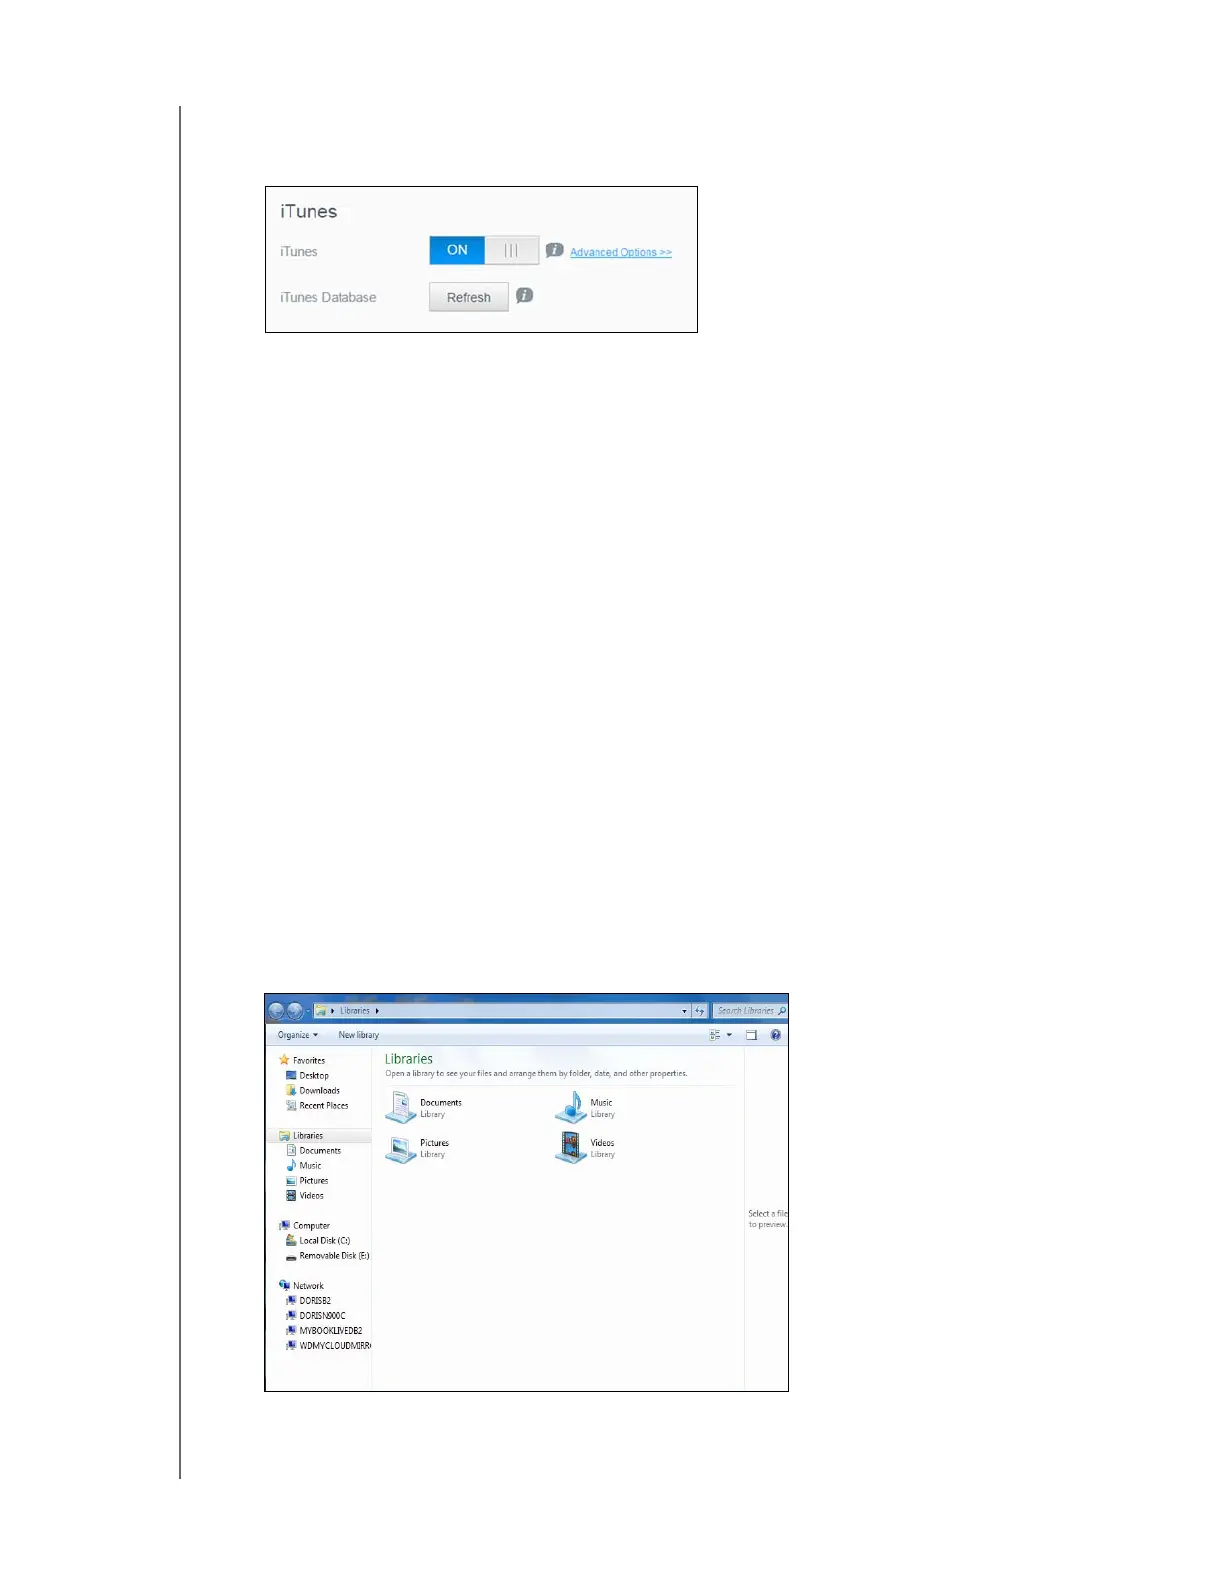Select Favorites in navigation pane

pos(302,1060)
